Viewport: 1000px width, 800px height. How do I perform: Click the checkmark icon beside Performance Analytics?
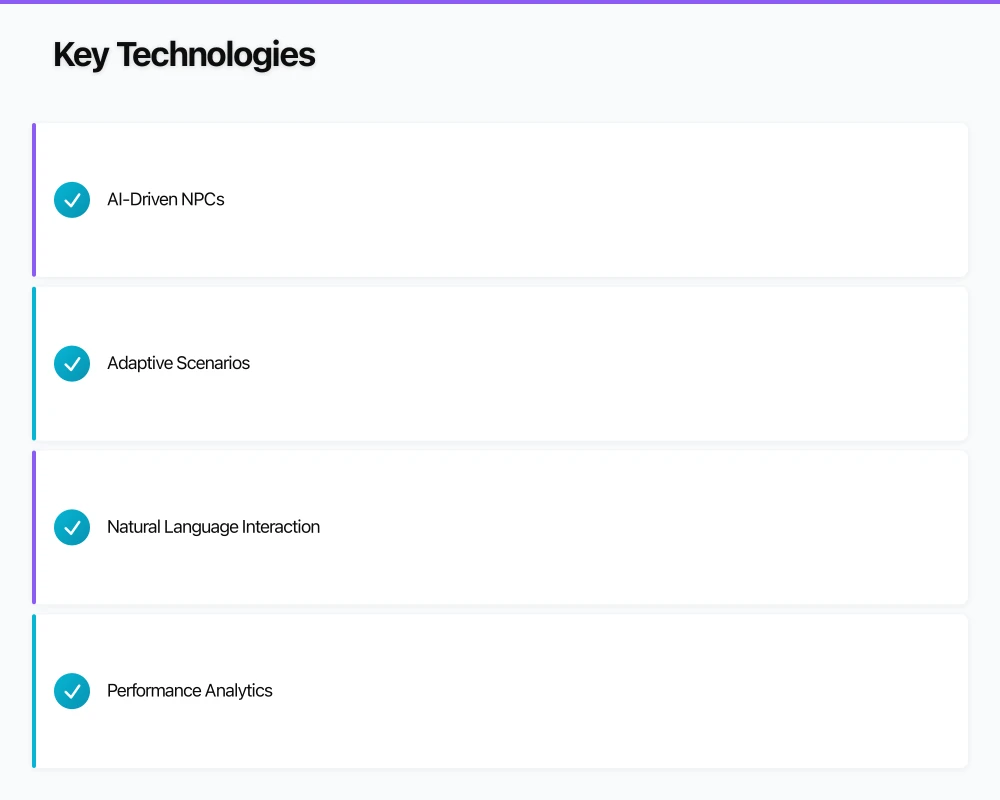coord(72,690)
